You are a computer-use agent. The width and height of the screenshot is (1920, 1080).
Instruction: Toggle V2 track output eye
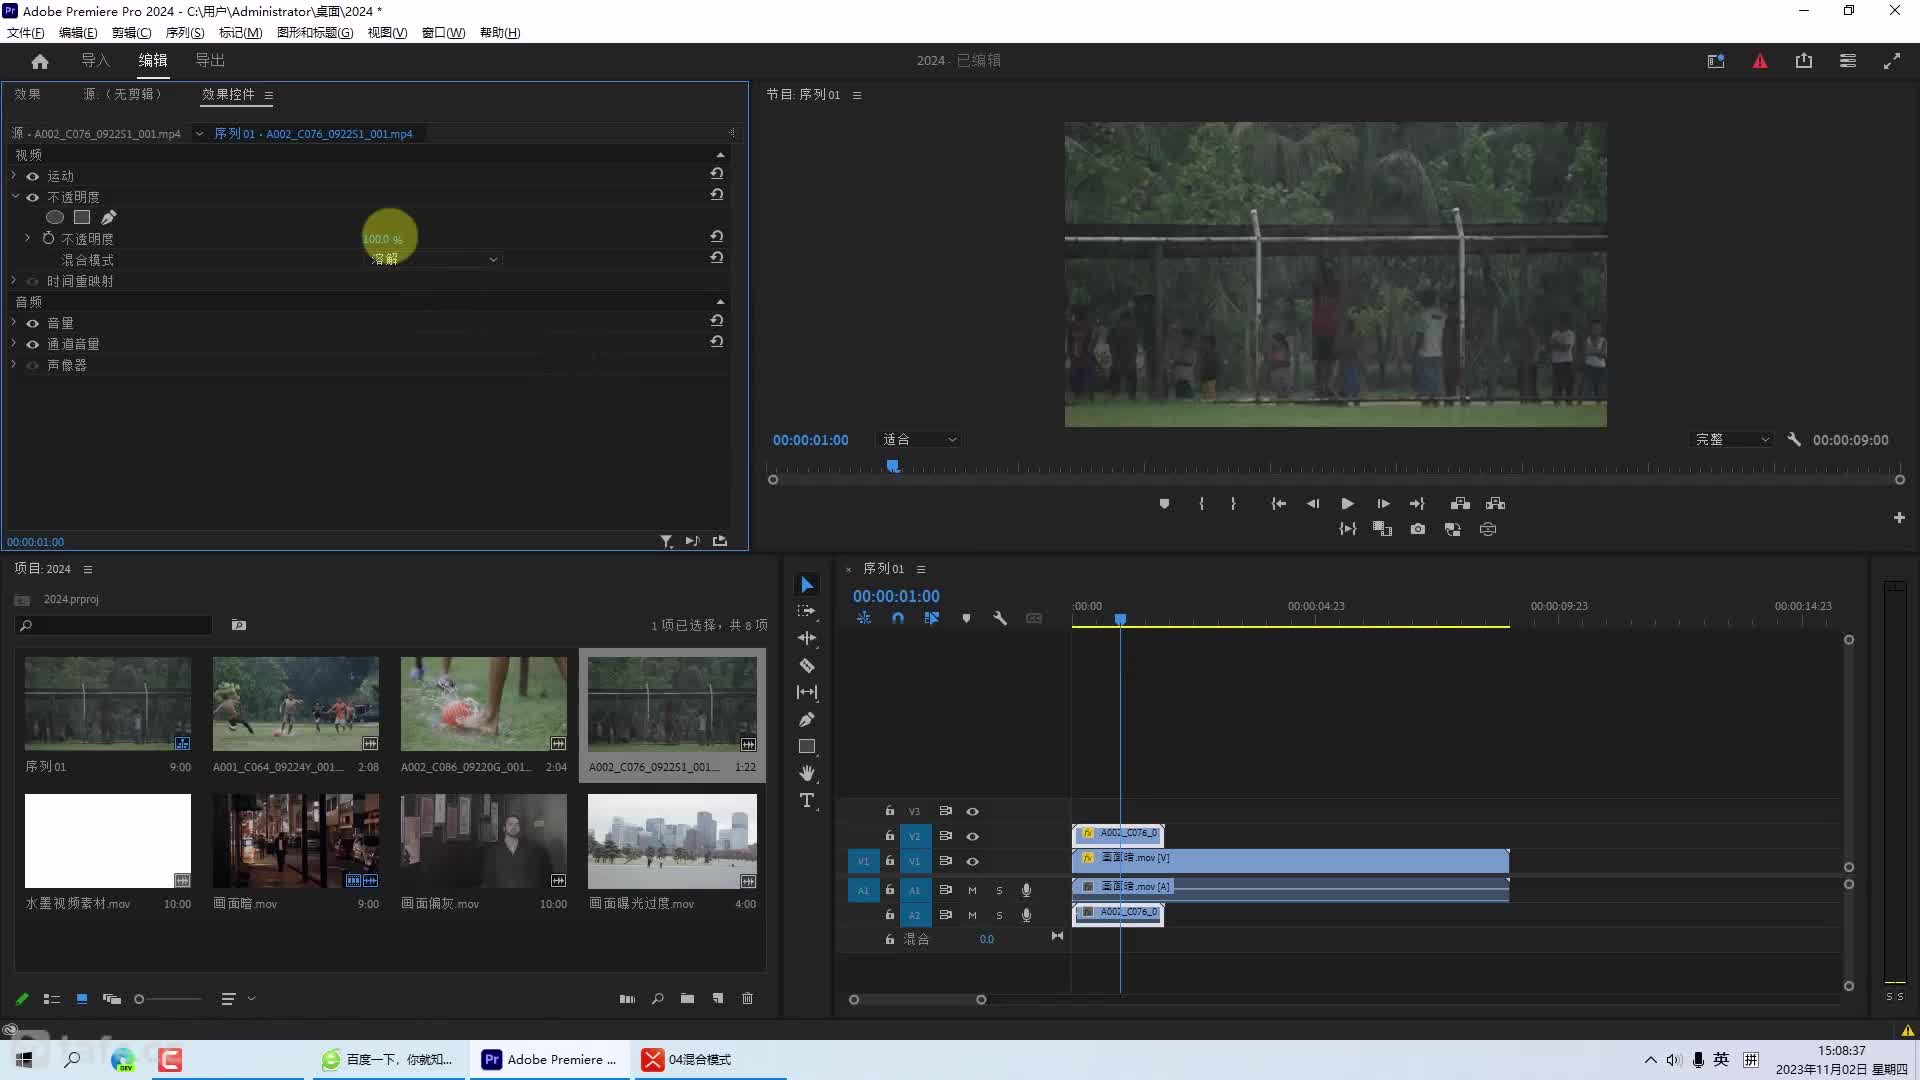point(972,836)
